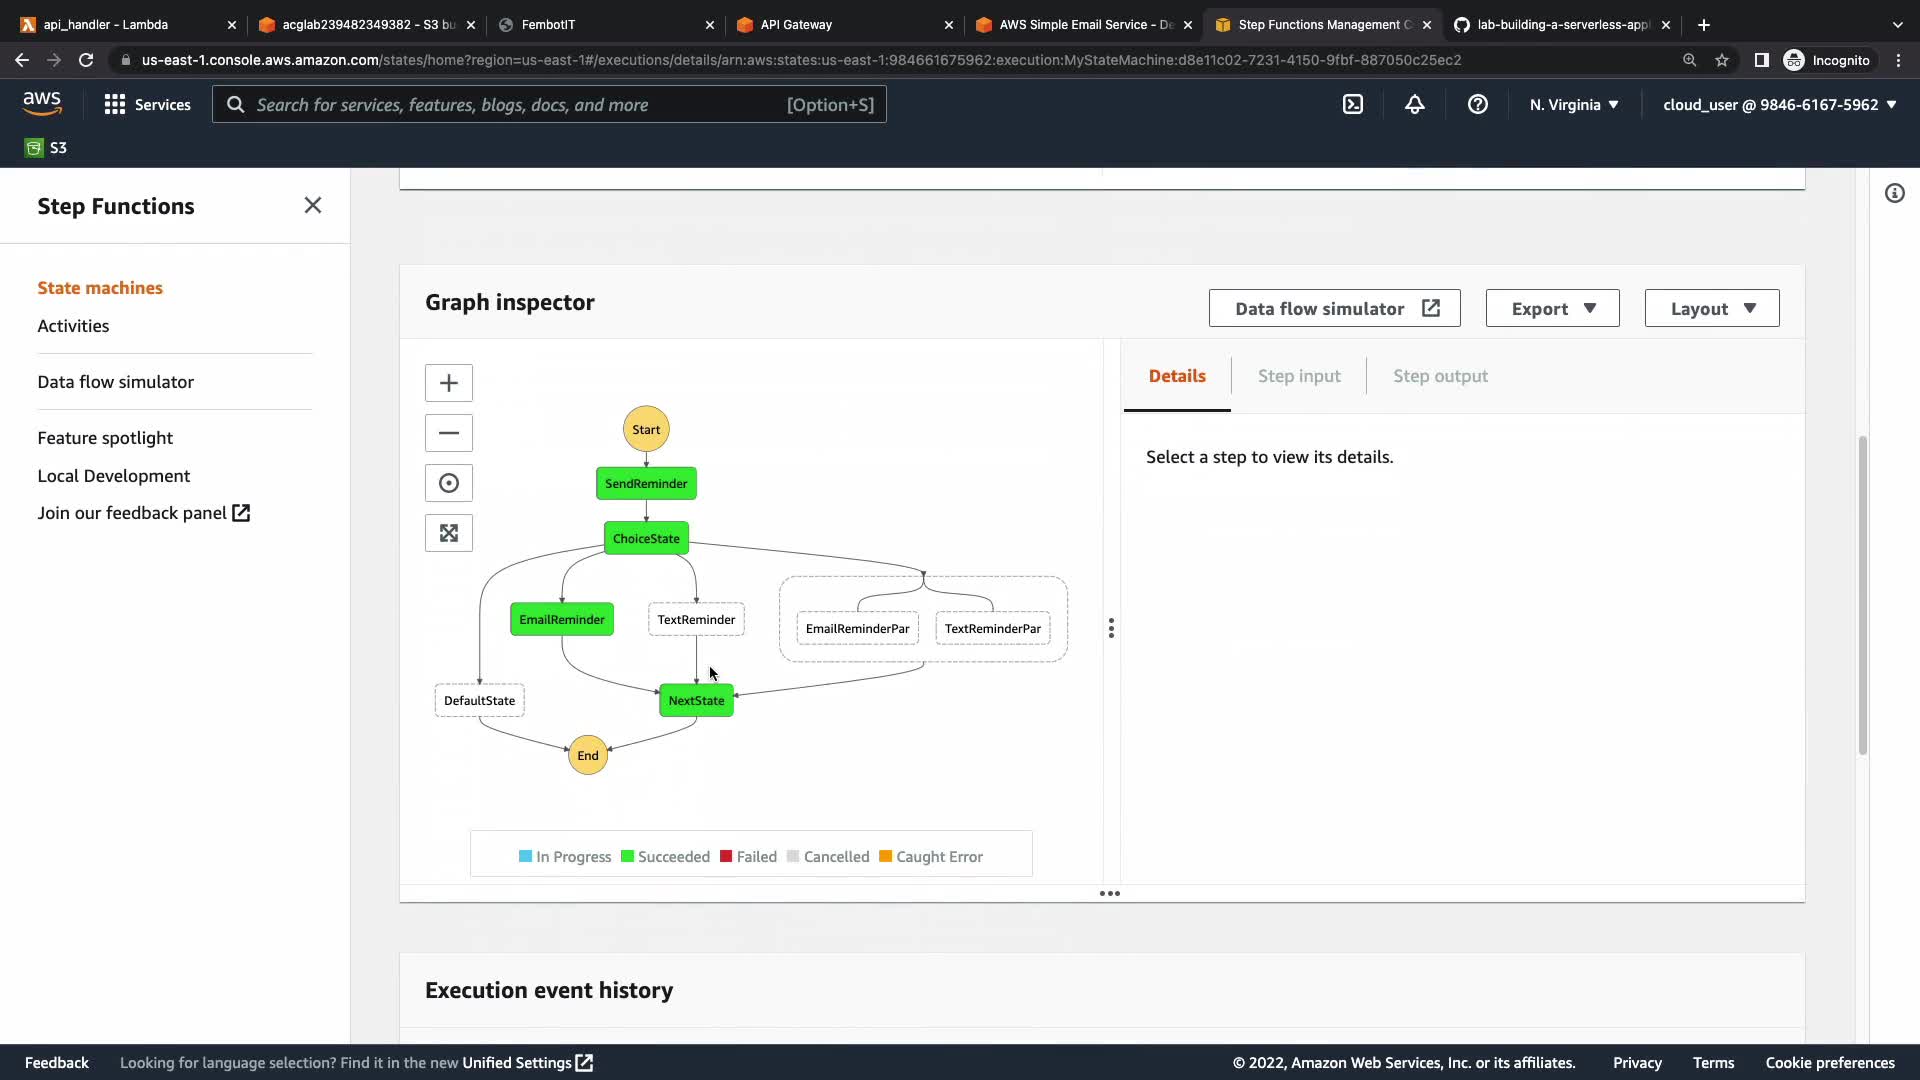Open the help question mark menu
1920x1080 pixels.
click(1477, 104)
